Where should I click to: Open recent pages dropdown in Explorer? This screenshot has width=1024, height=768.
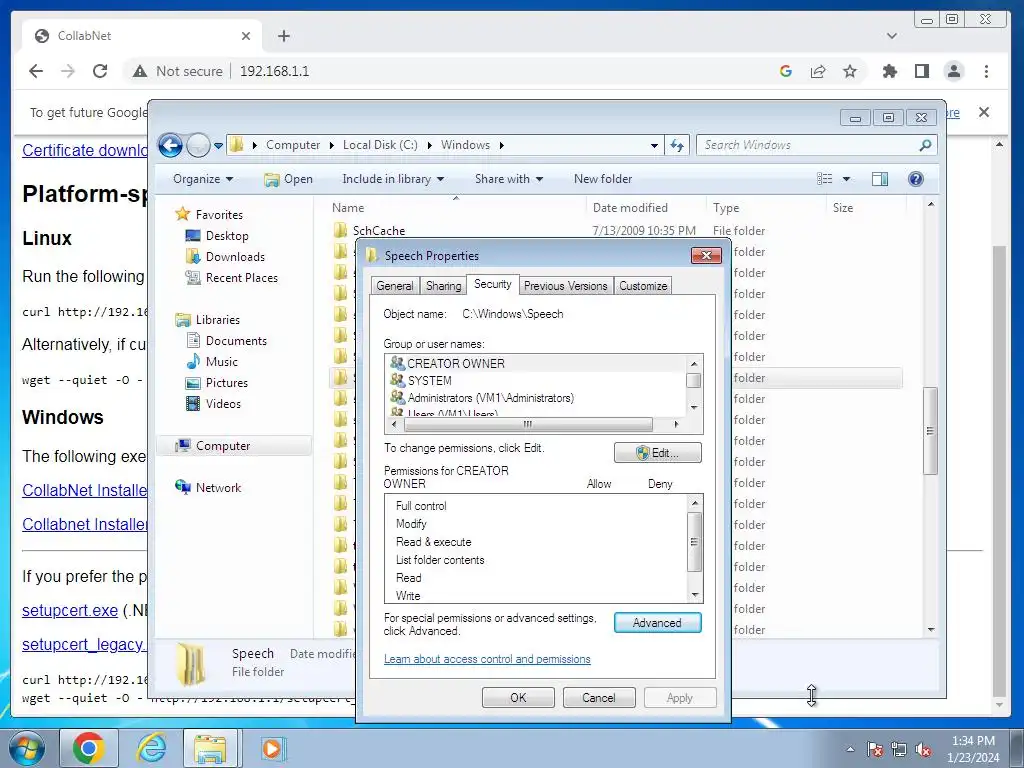pos(218,145)
